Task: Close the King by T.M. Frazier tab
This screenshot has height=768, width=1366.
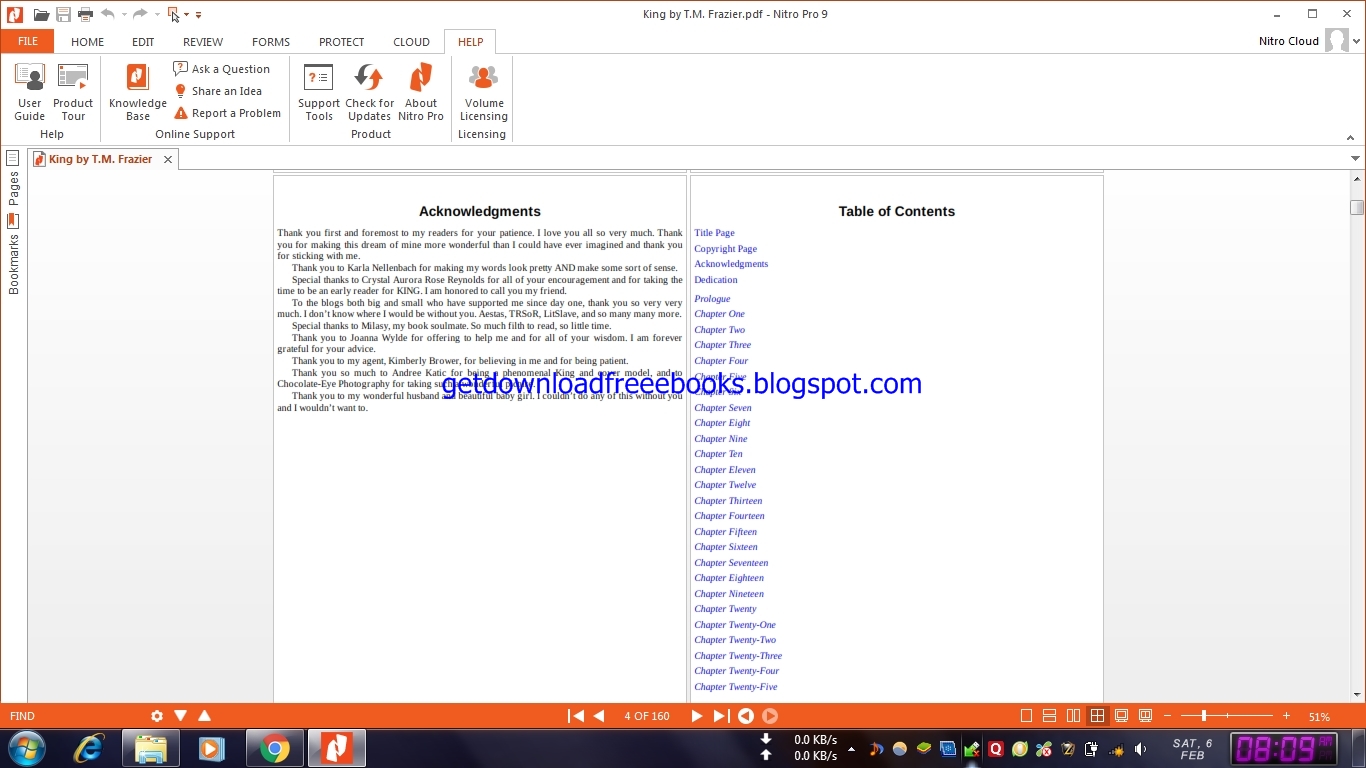Action: pyautogui.click(x=168, y=159)
